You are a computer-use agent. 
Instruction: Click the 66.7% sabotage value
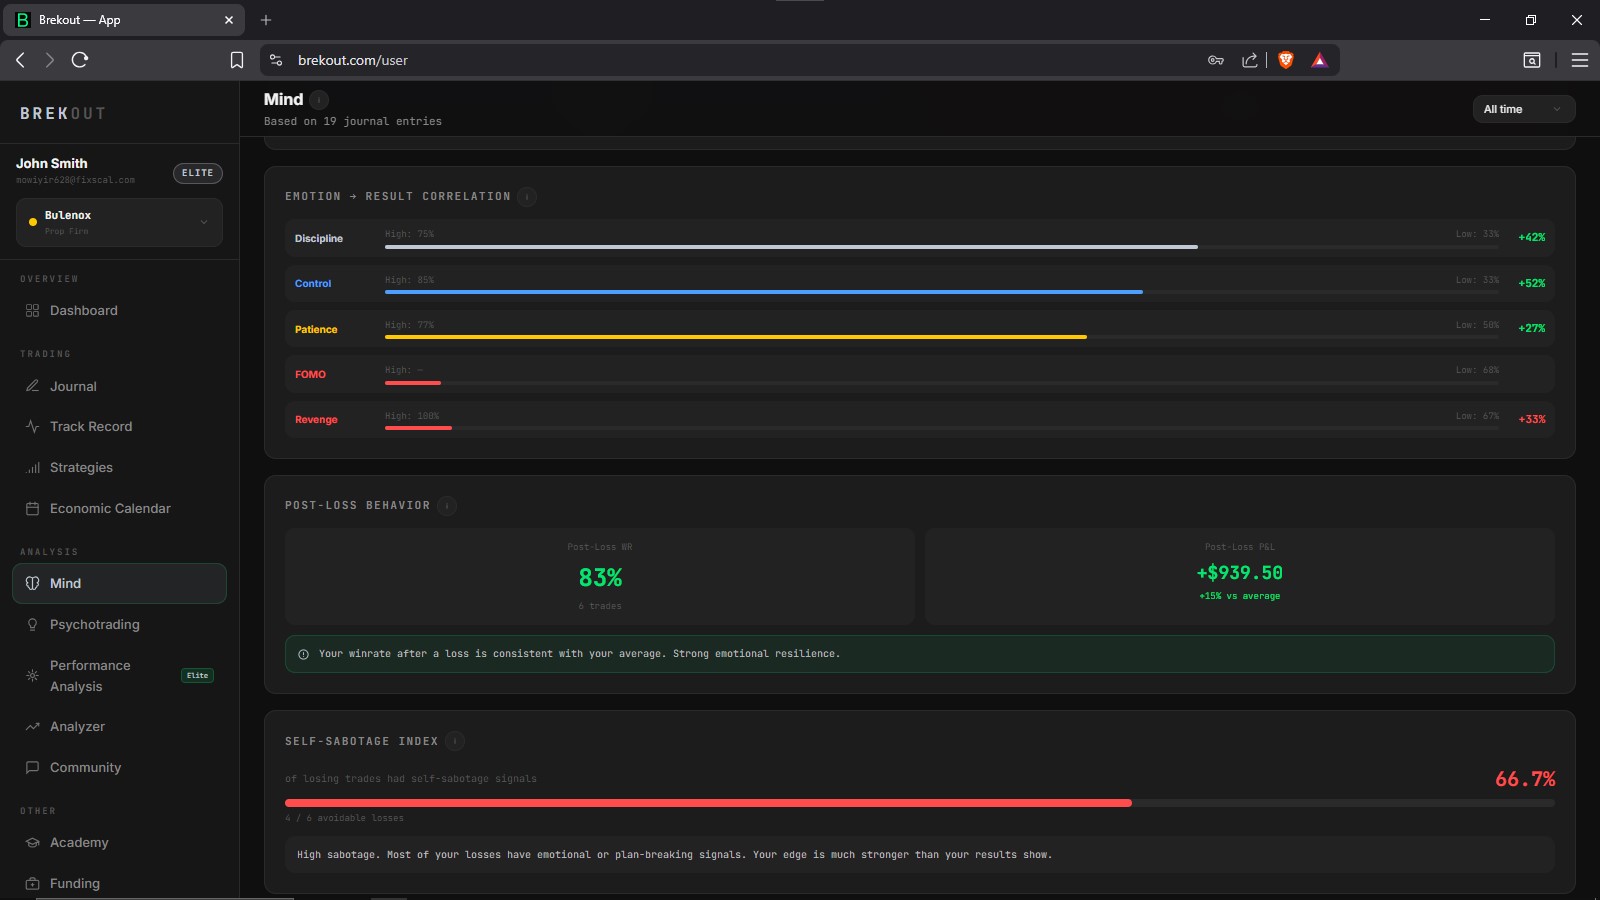click(x=1525, y=779)
